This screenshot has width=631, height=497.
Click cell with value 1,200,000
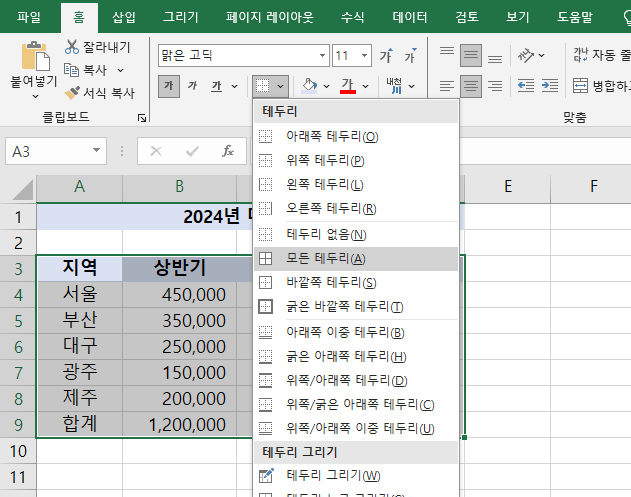pyautogui.click(x=179, y=425)
